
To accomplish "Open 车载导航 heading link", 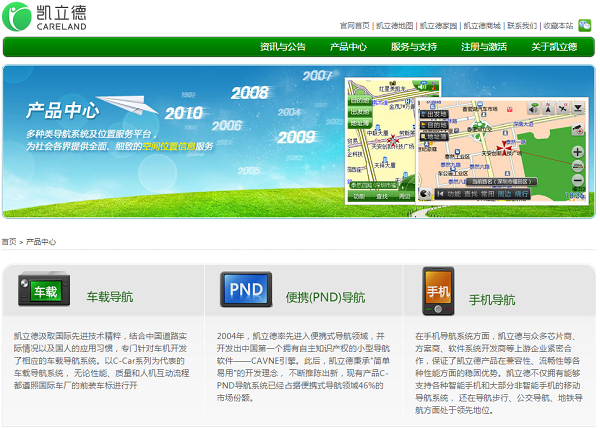I will (x=110, y=297).
